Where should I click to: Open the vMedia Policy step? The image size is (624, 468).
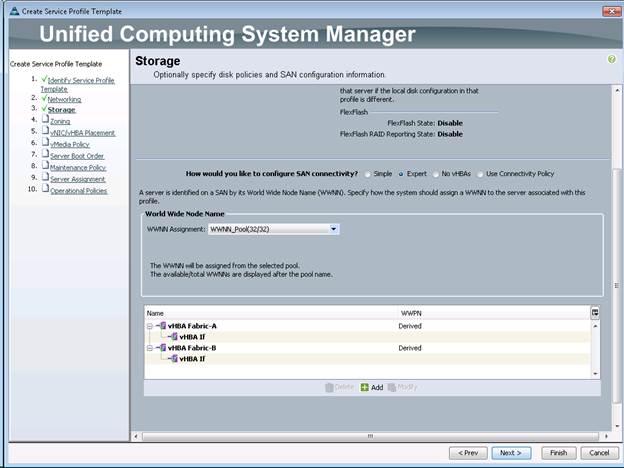click(70, 144)
